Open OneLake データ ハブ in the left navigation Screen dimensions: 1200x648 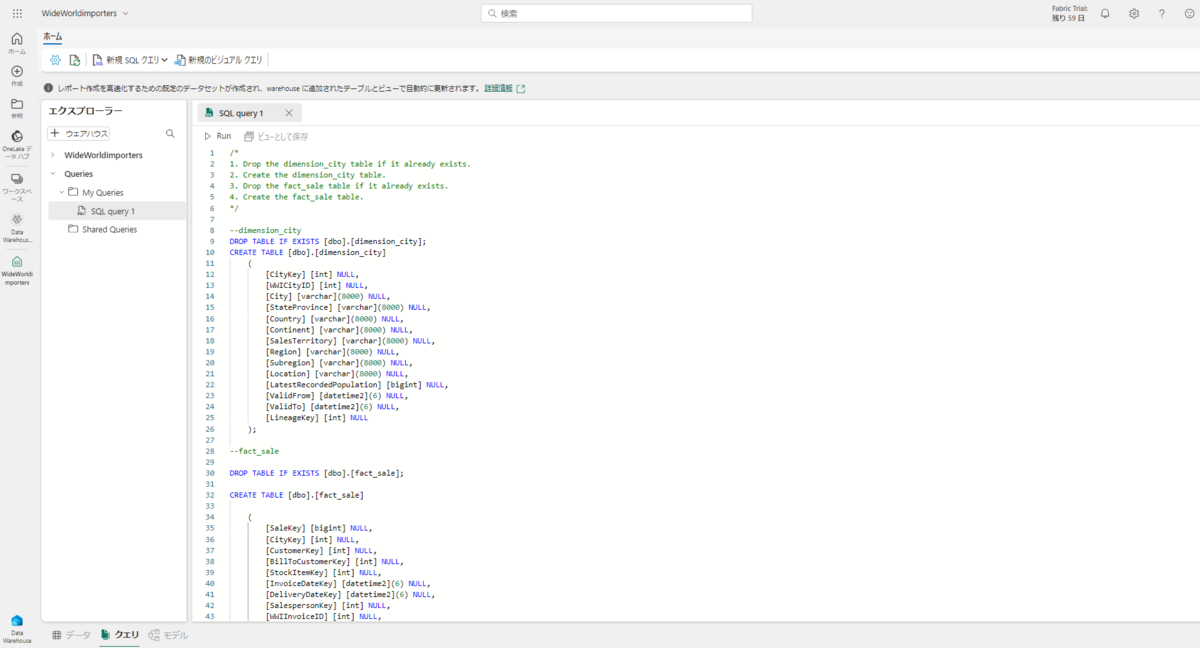coord(17,145)
